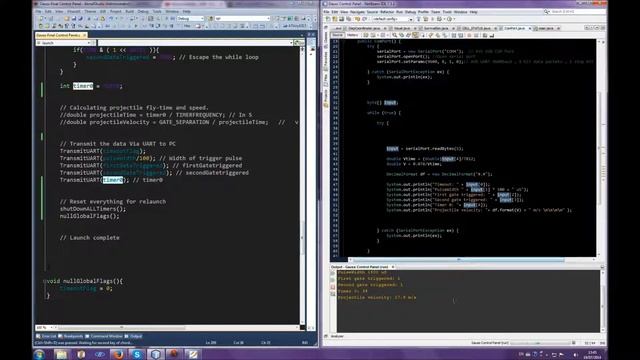The image size is (640, 360).
Task: Click Source view button in NetBeans editor
Action: click(338, 35)
